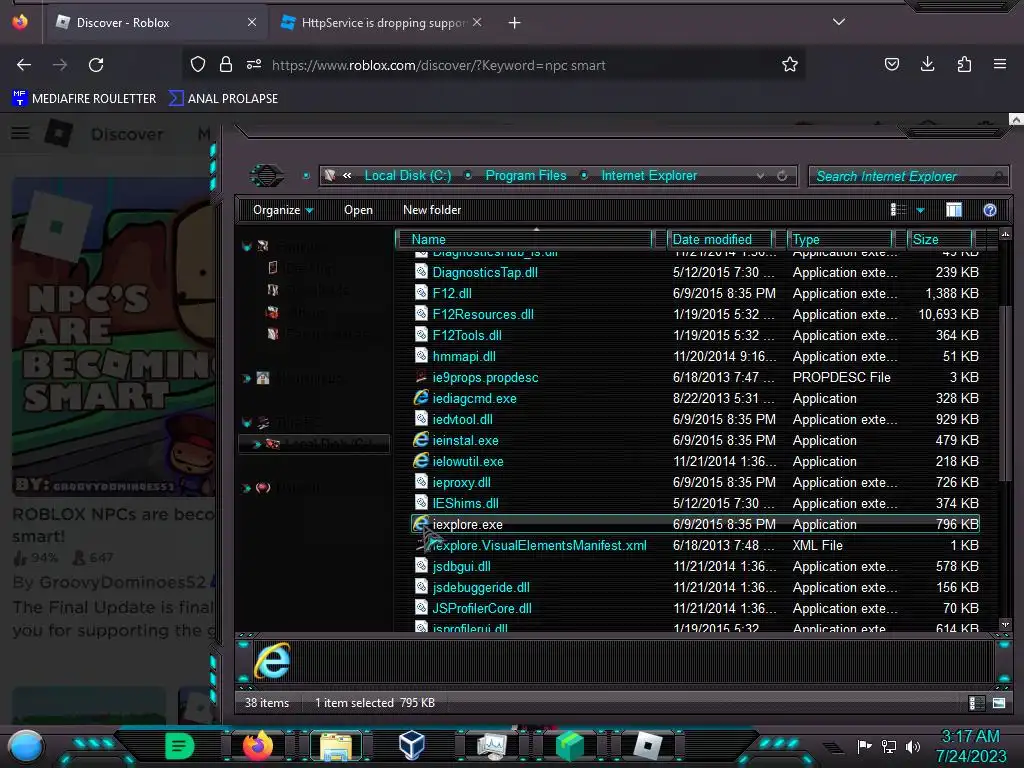Expand the Network tree node in navigation
1024x768 pixels.
point(246,488)
